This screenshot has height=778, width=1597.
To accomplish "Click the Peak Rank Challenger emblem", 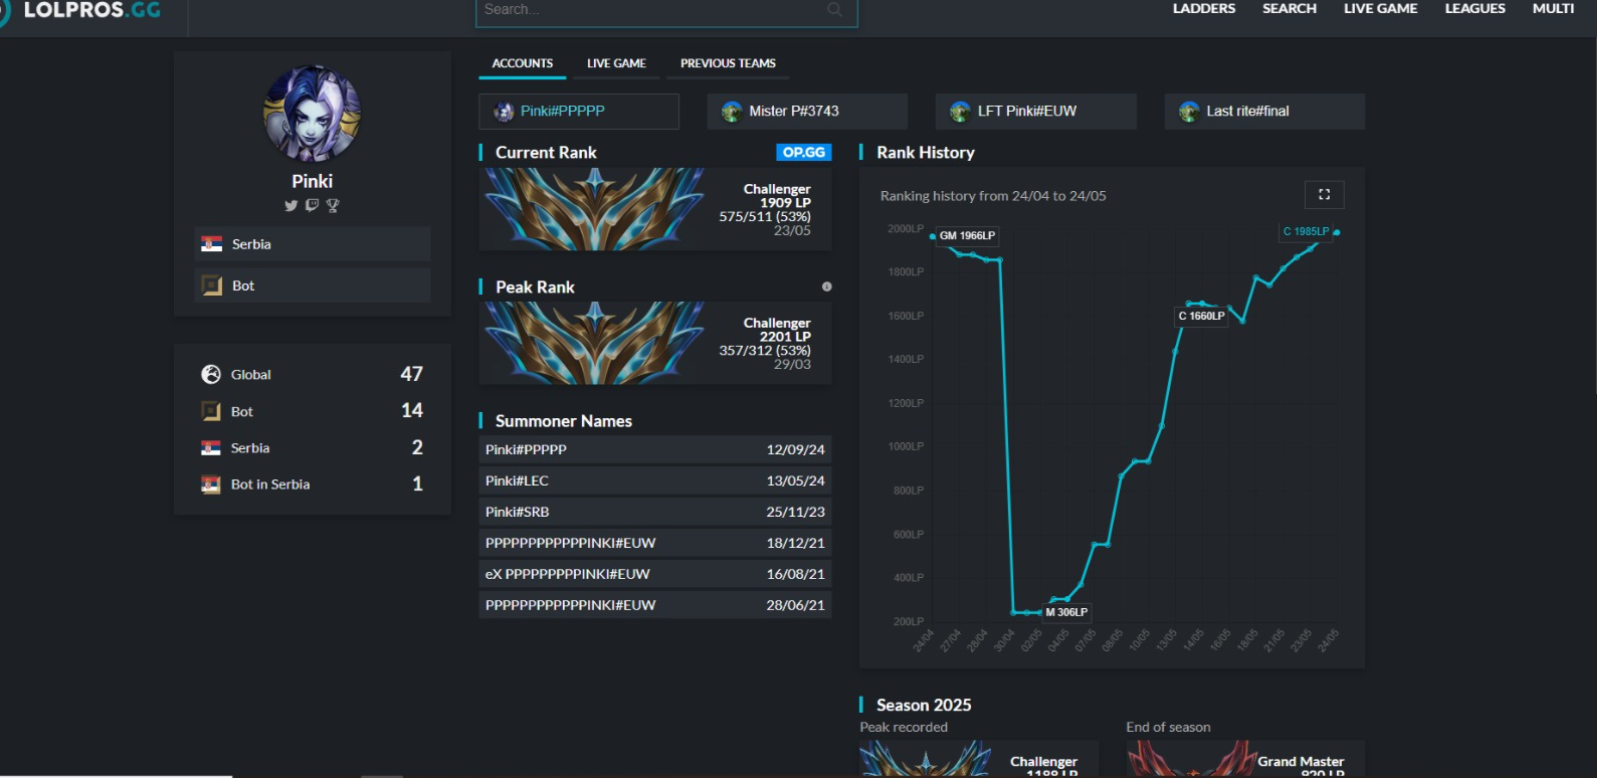I will click(x=595, y=343).
